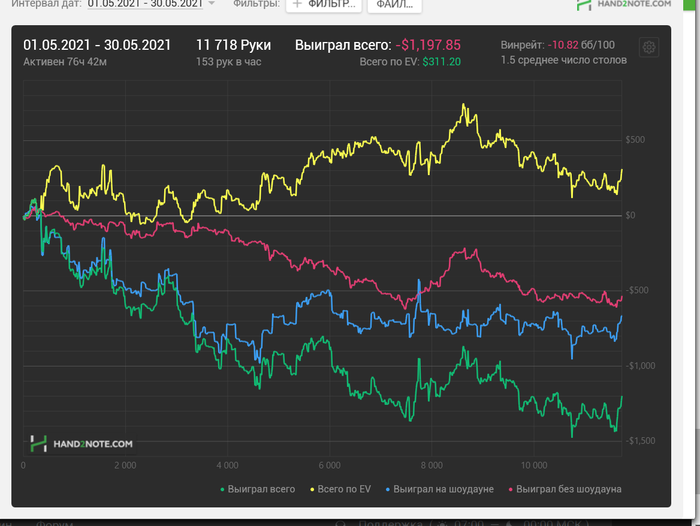
Task: Click the '153 рук в час' text
Action: pos(229,62)
